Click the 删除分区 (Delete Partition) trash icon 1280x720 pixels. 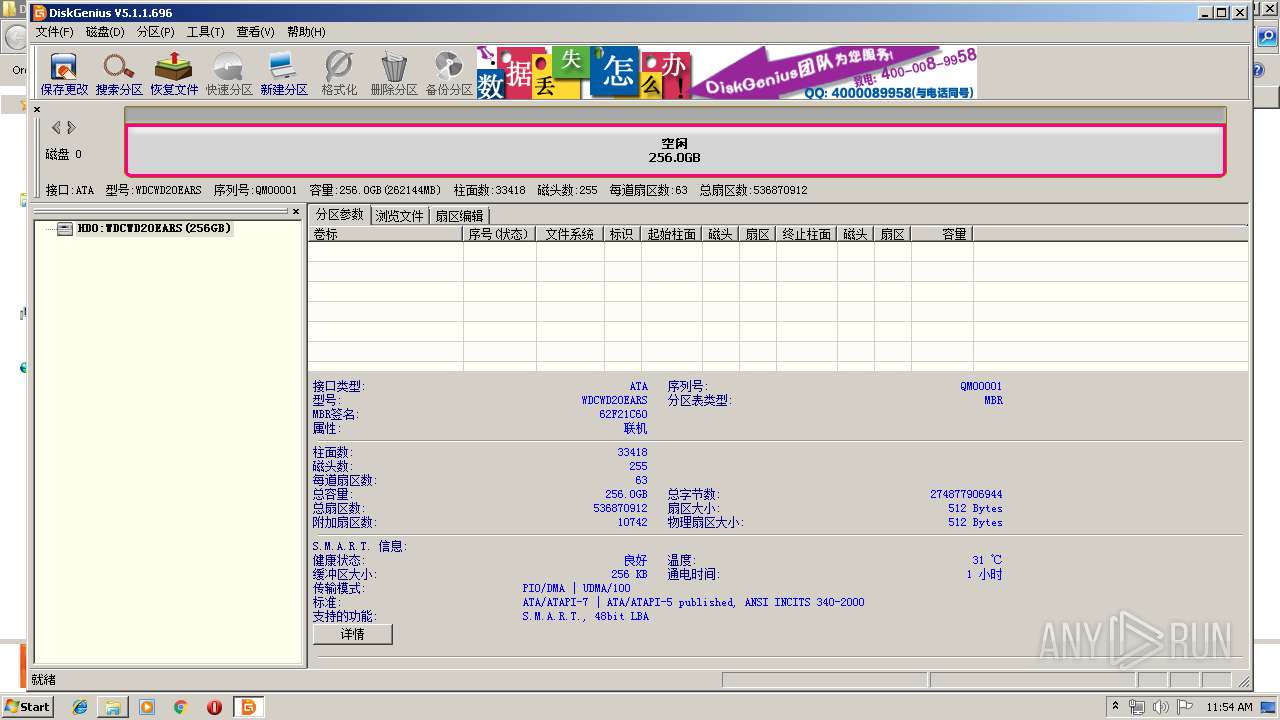tap(394, 73)
